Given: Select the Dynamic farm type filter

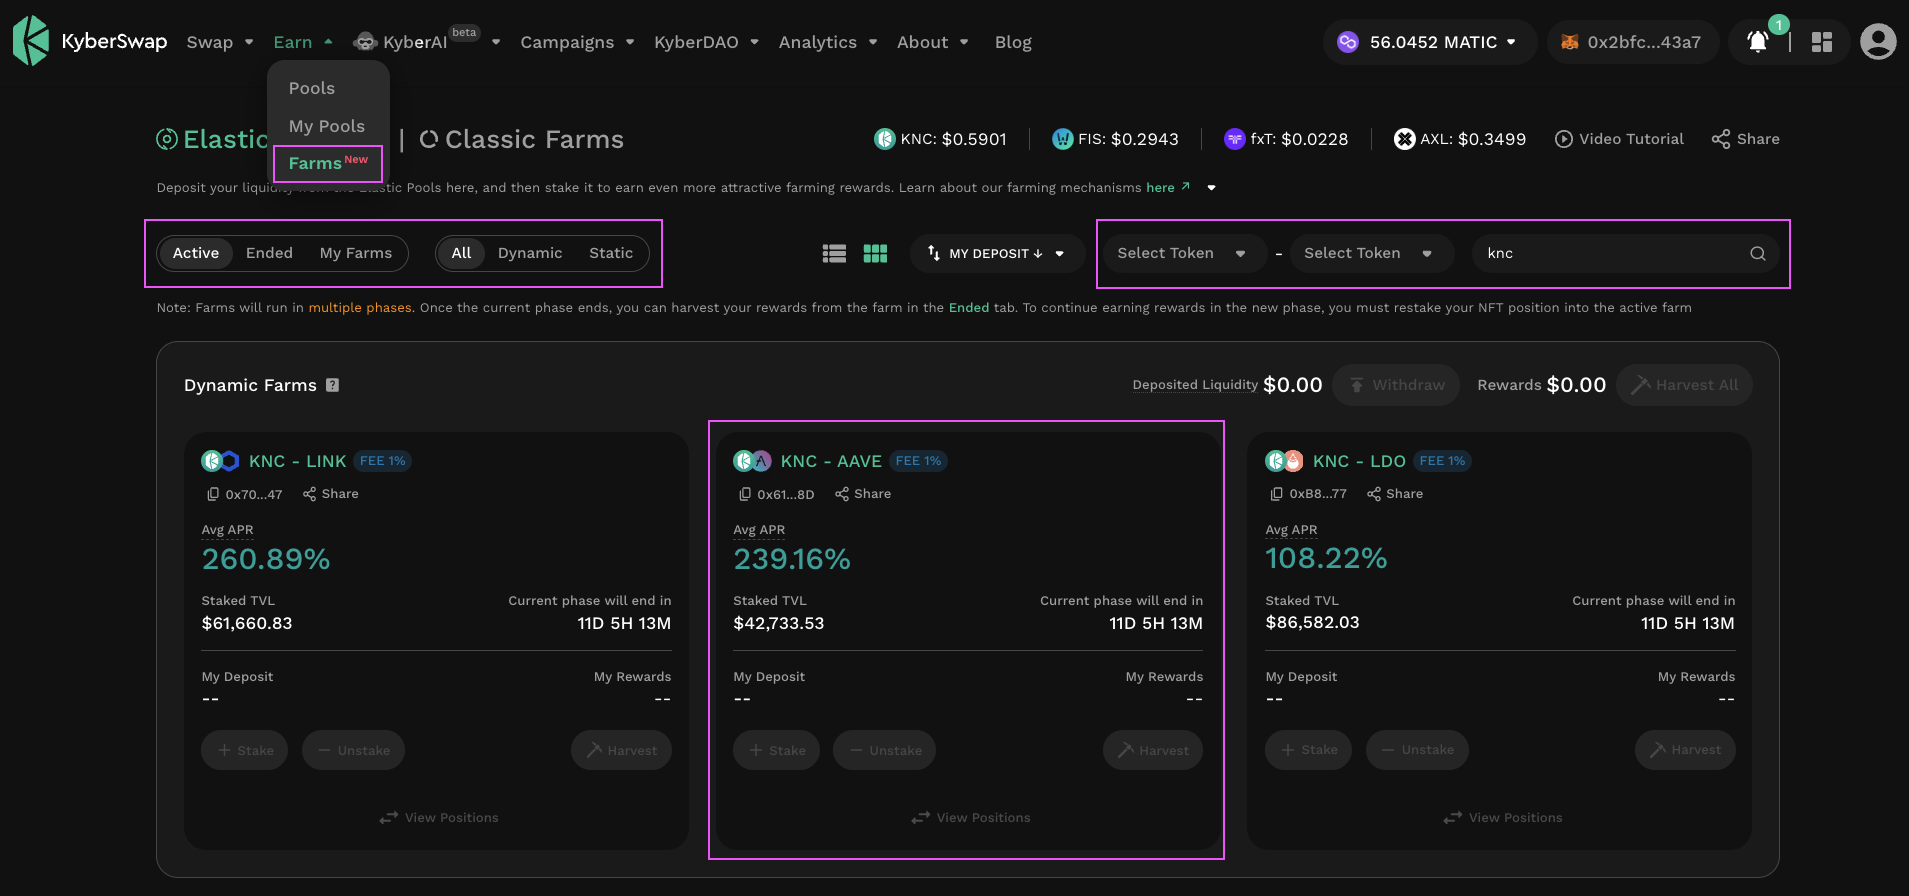Looking at the screenshot, I should click(530, 253).
